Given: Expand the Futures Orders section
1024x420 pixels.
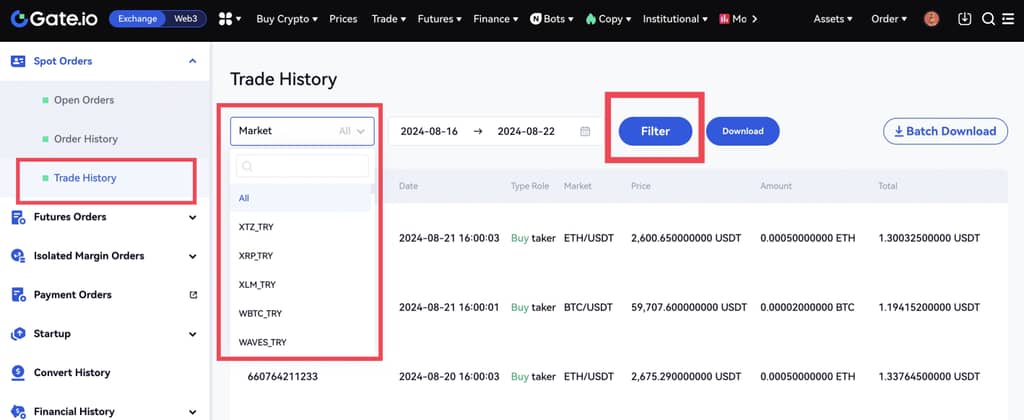Looking at the screenshot, I should (192, 217).
